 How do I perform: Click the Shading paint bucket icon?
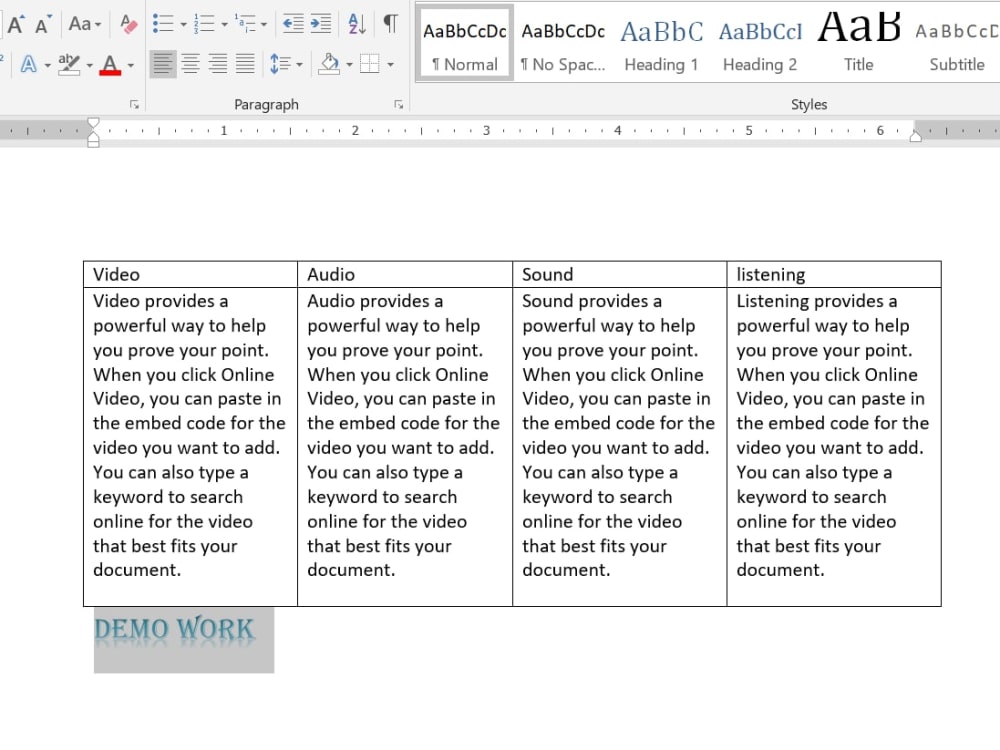(x=329, y=64)
